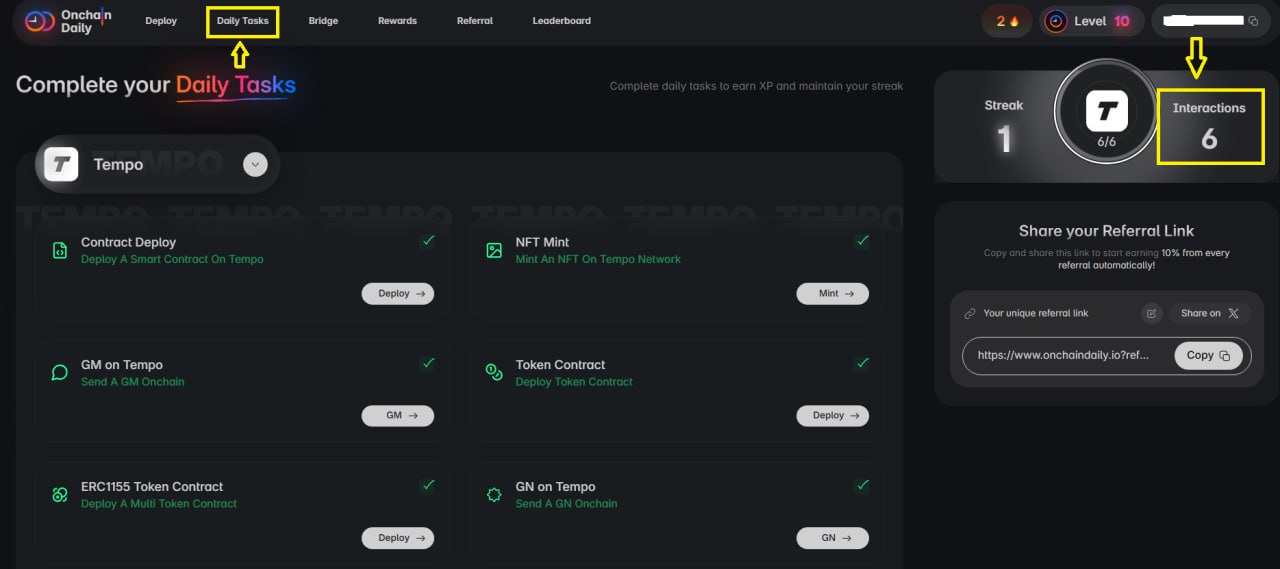Open the Level 10 profile badge
The width and height of the screenshot is (1280, 569).
(x=1090, y=21)
